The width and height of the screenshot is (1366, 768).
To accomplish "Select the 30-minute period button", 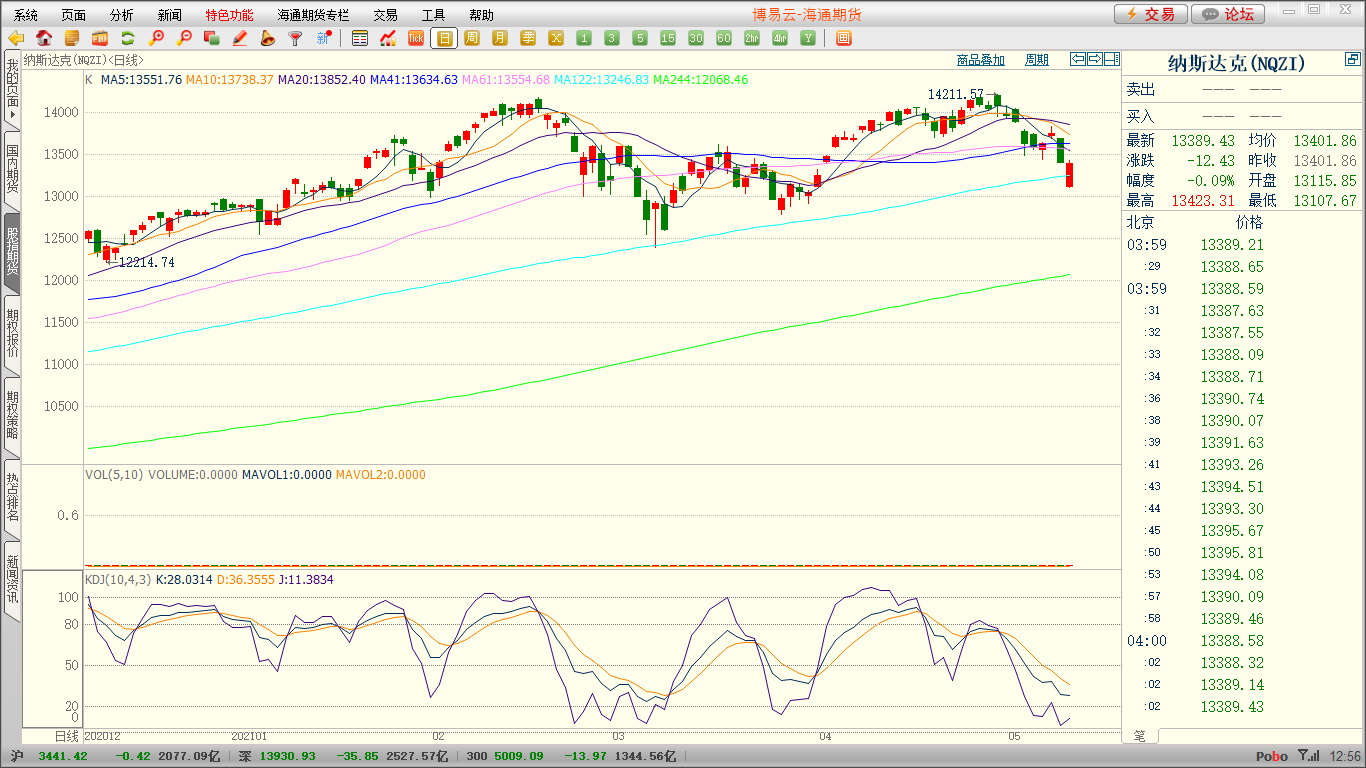I will (x=696, y=38).
